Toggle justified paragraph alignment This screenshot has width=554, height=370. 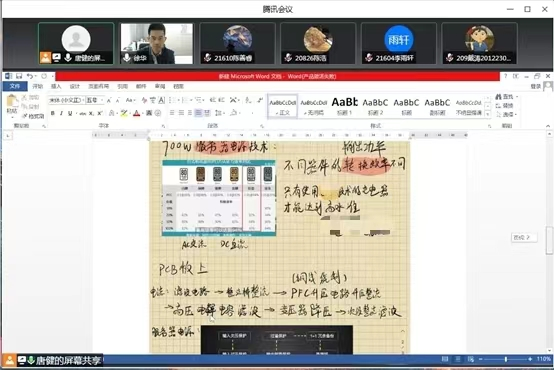[x=198, y=113]
